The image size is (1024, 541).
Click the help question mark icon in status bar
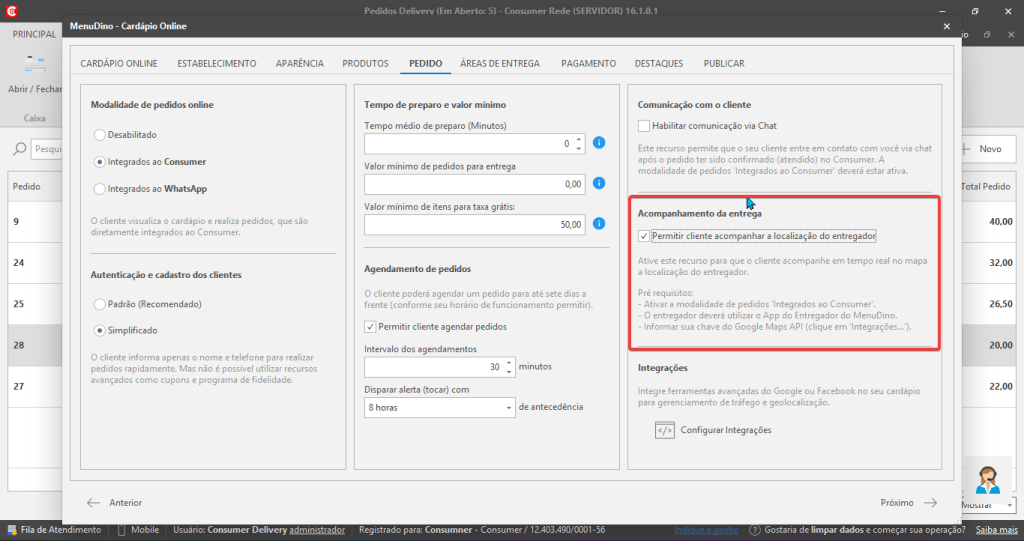[x=754, y=530]
